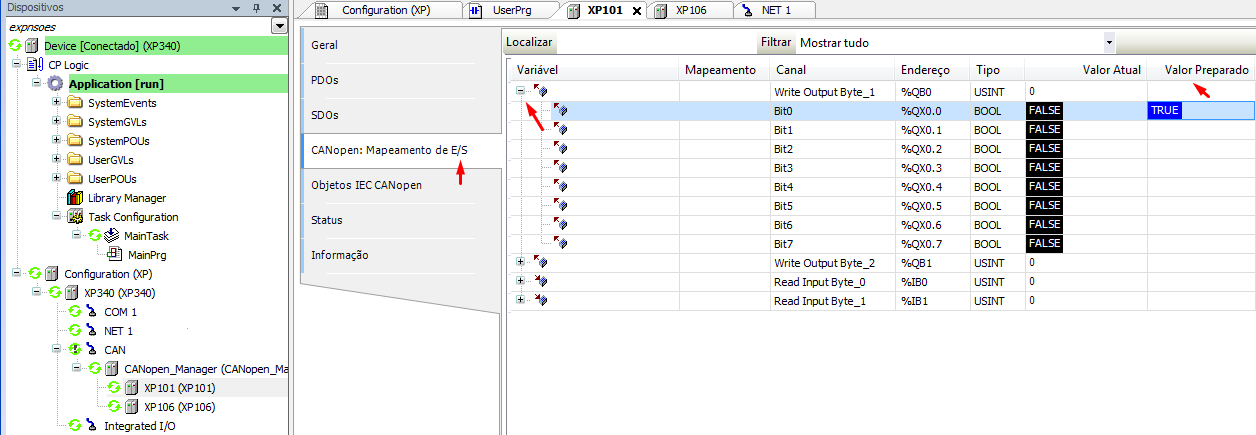Click the Application [run] gear icon
This screenshot has height=435, width=1256.
pyautogui.click(x=55, y=84)
